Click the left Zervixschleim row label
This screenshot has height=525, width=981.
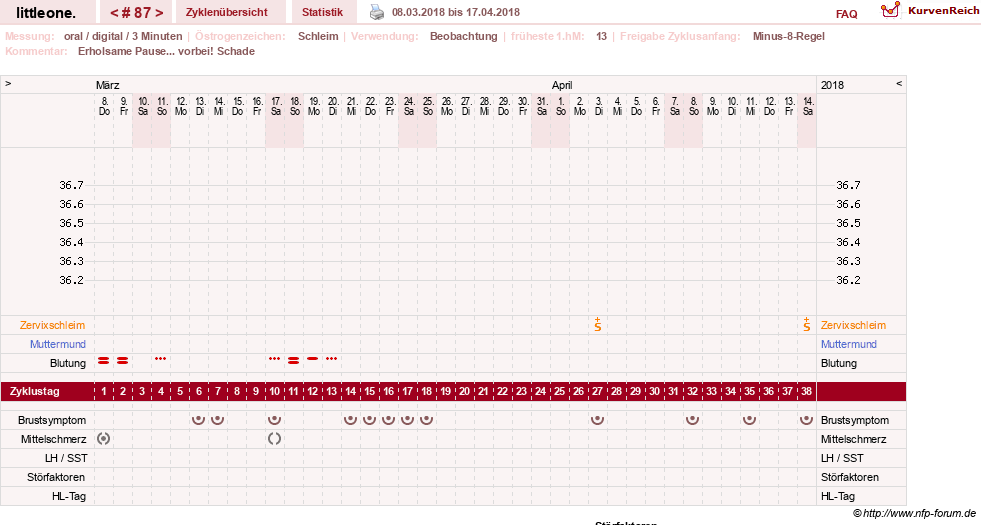52,325
